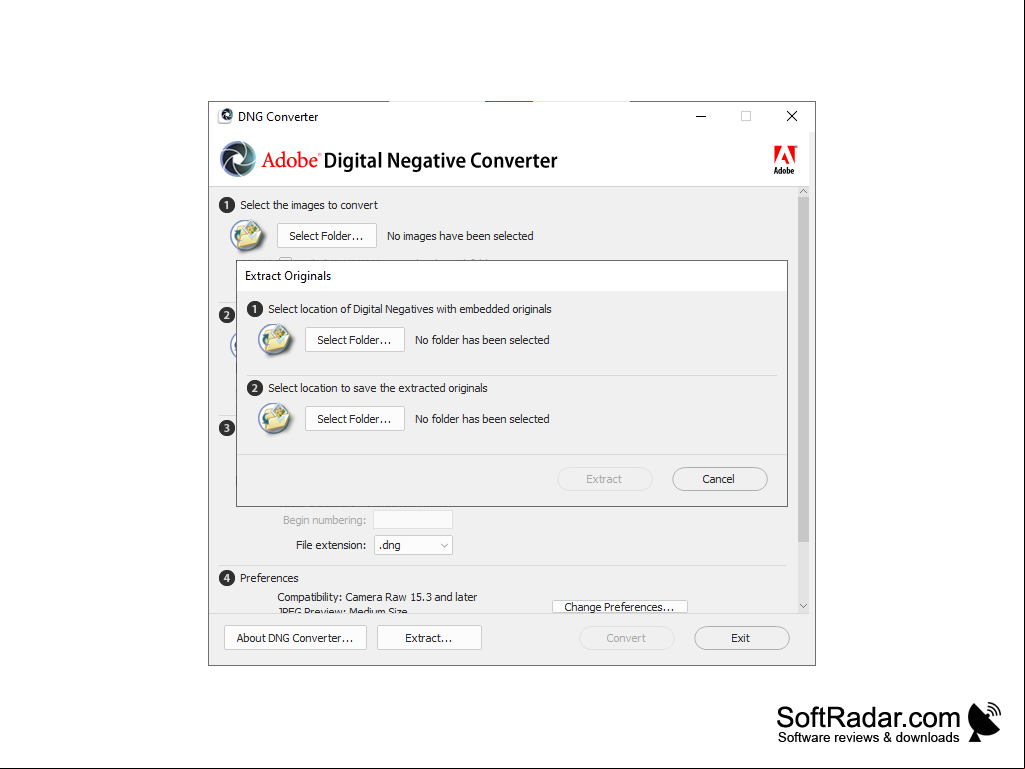Click the disabled Extract button in dialog
The width and height of the screenshot is (1025, 769).
pos(604,479)
